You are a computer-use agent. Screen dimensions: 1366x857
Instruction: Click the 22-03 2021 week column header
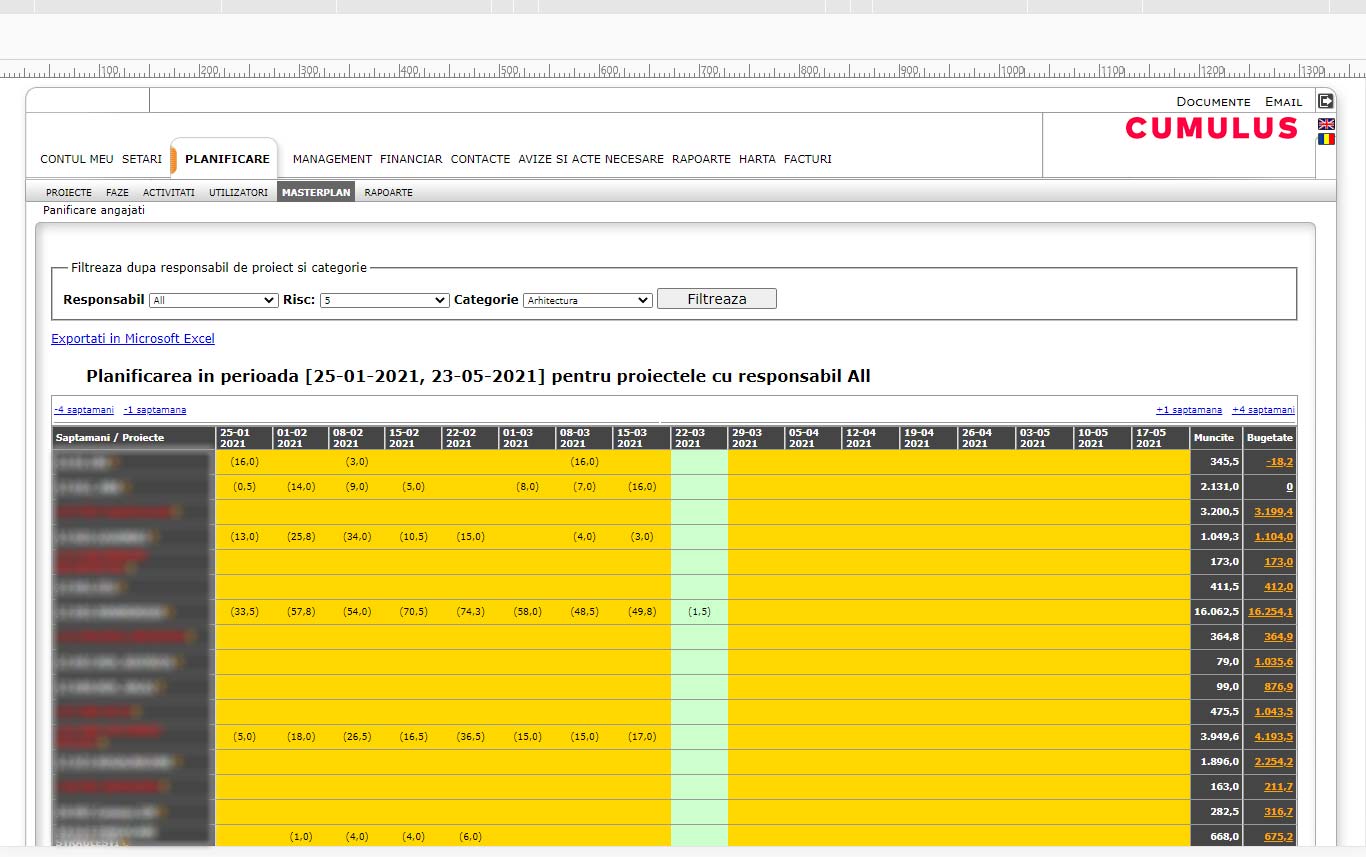[x=699, y=438]
